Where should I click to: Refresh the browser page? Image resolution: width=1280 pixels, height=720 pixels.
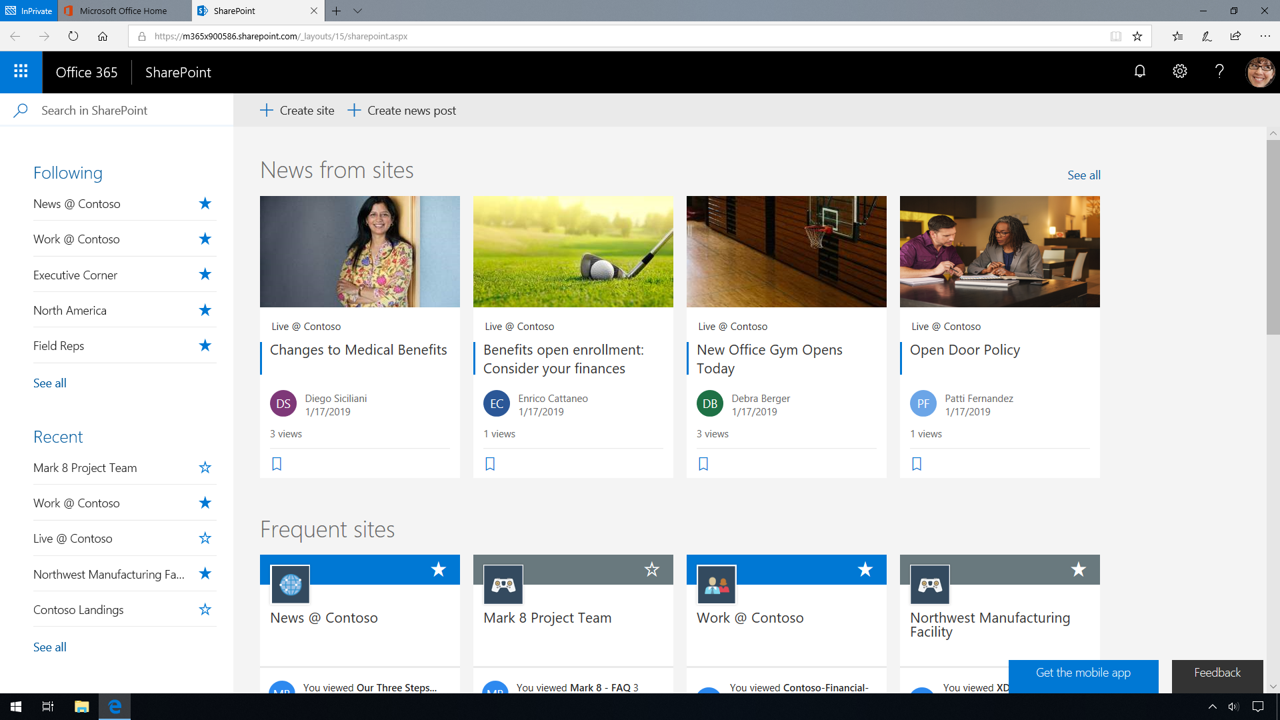pyautogui.click(x=73, y=36)
